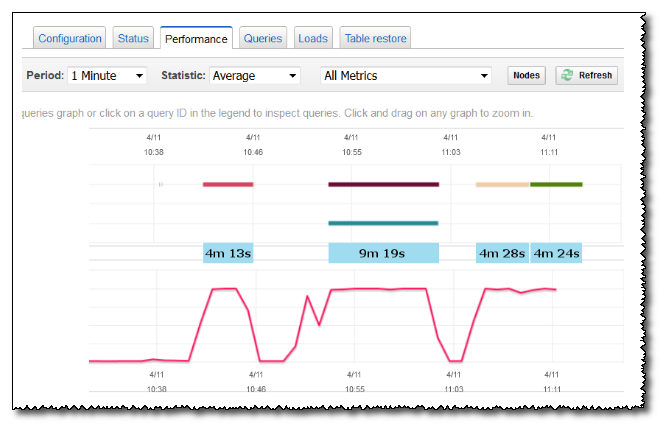
Task: Go to the Queries tab
Action: tap(263, 39)
